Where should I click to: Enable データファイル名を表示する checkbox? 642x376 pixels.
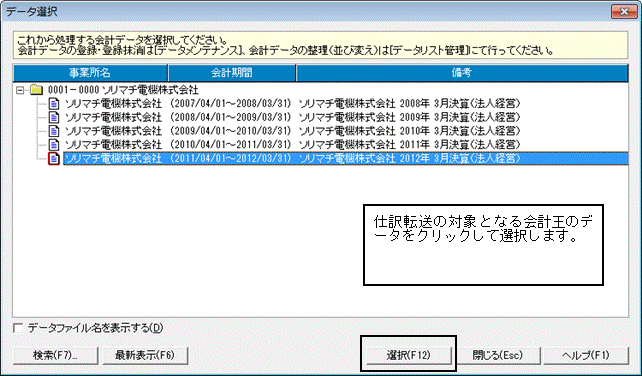(x=18, y=328)
